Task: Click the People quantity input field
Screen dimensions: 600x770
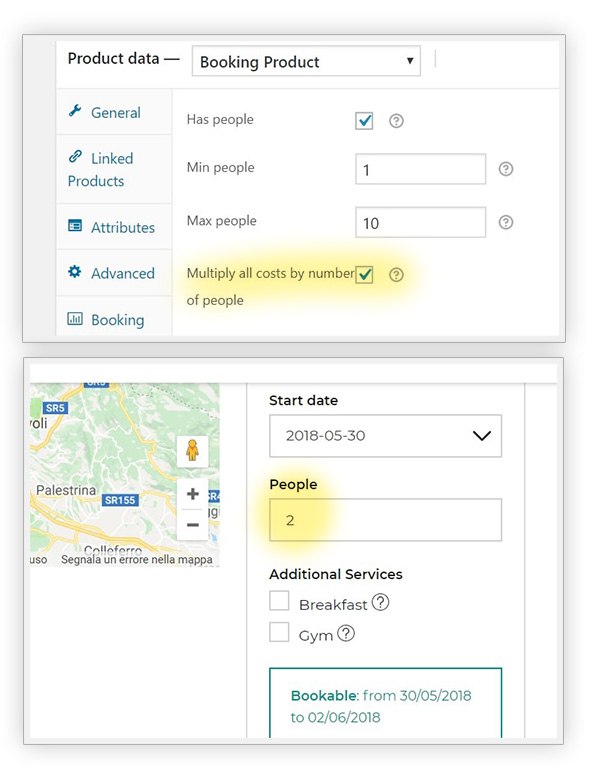Action: click(x=385, y=520)
